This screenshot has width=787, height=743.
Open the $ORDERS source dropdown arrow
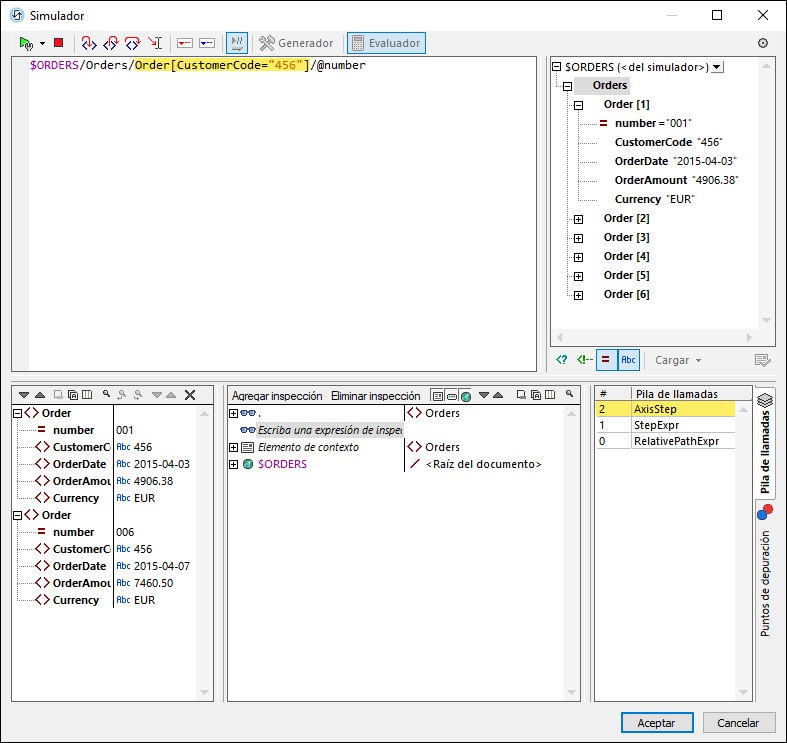(717, 67)
